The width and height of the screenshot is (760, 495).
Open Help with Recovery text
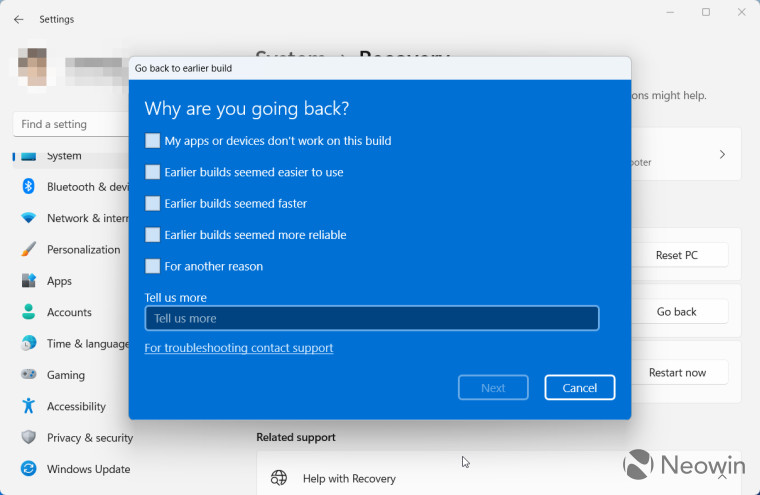(349, 479)
